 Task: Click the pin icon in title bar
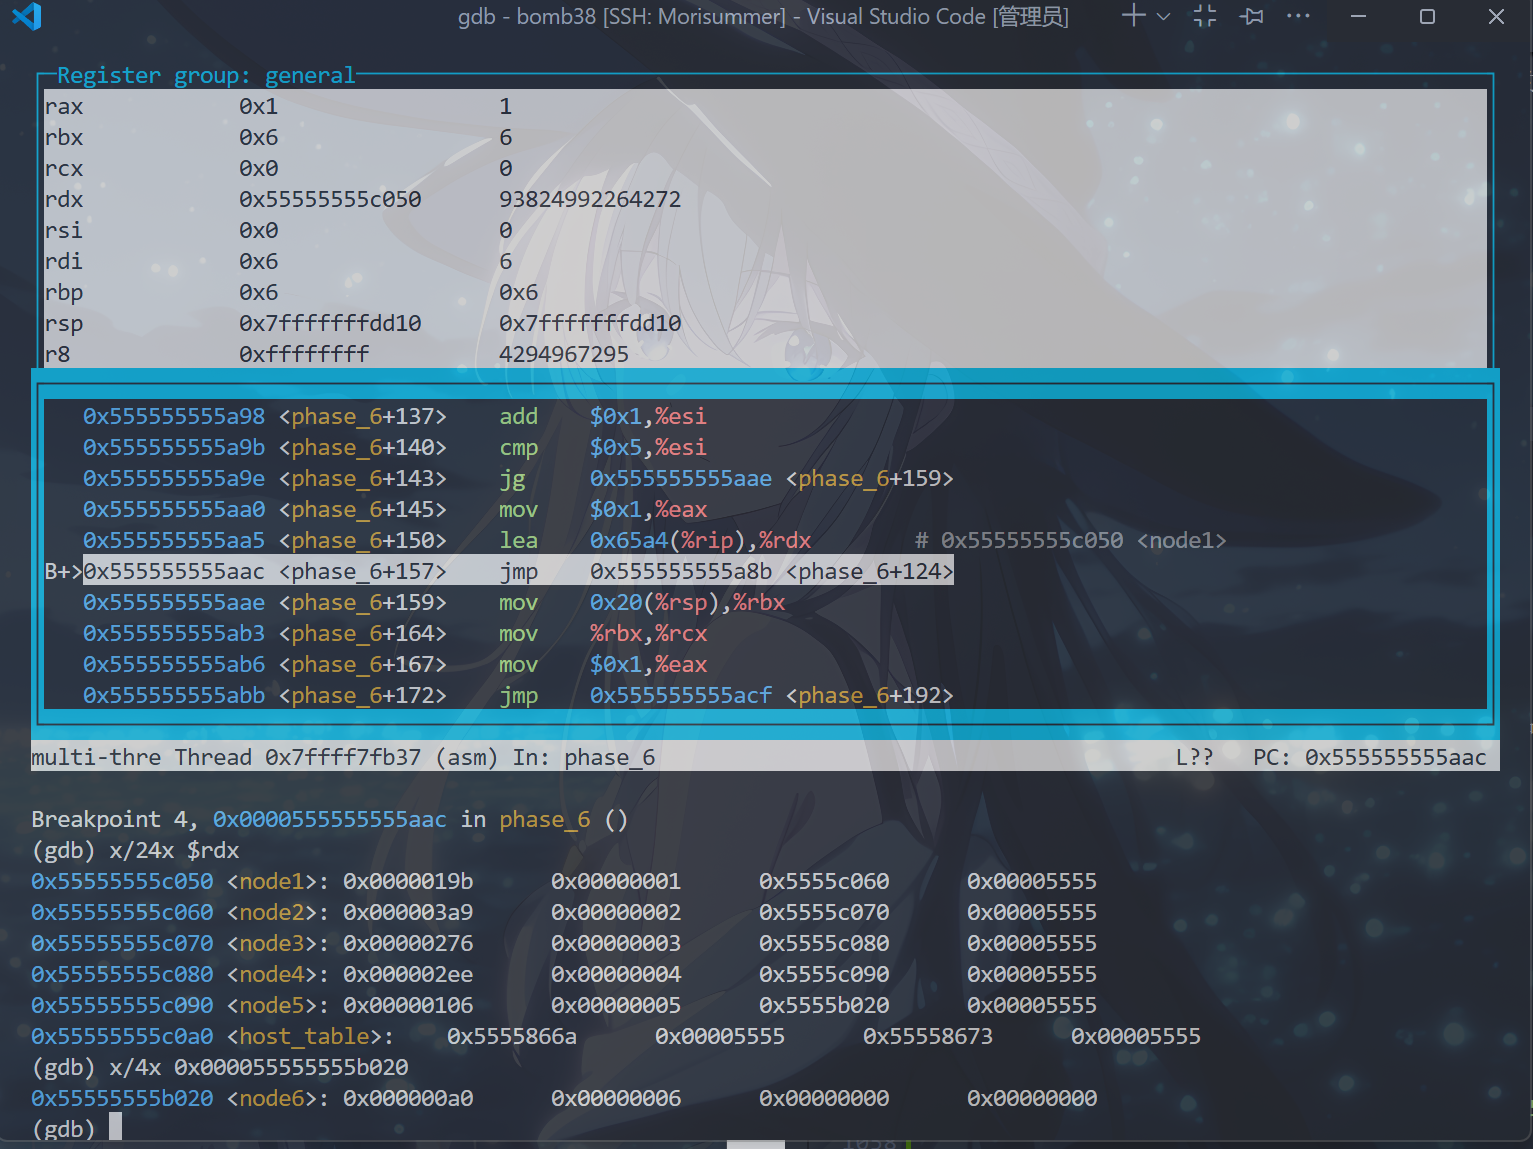coord(1252,16)
